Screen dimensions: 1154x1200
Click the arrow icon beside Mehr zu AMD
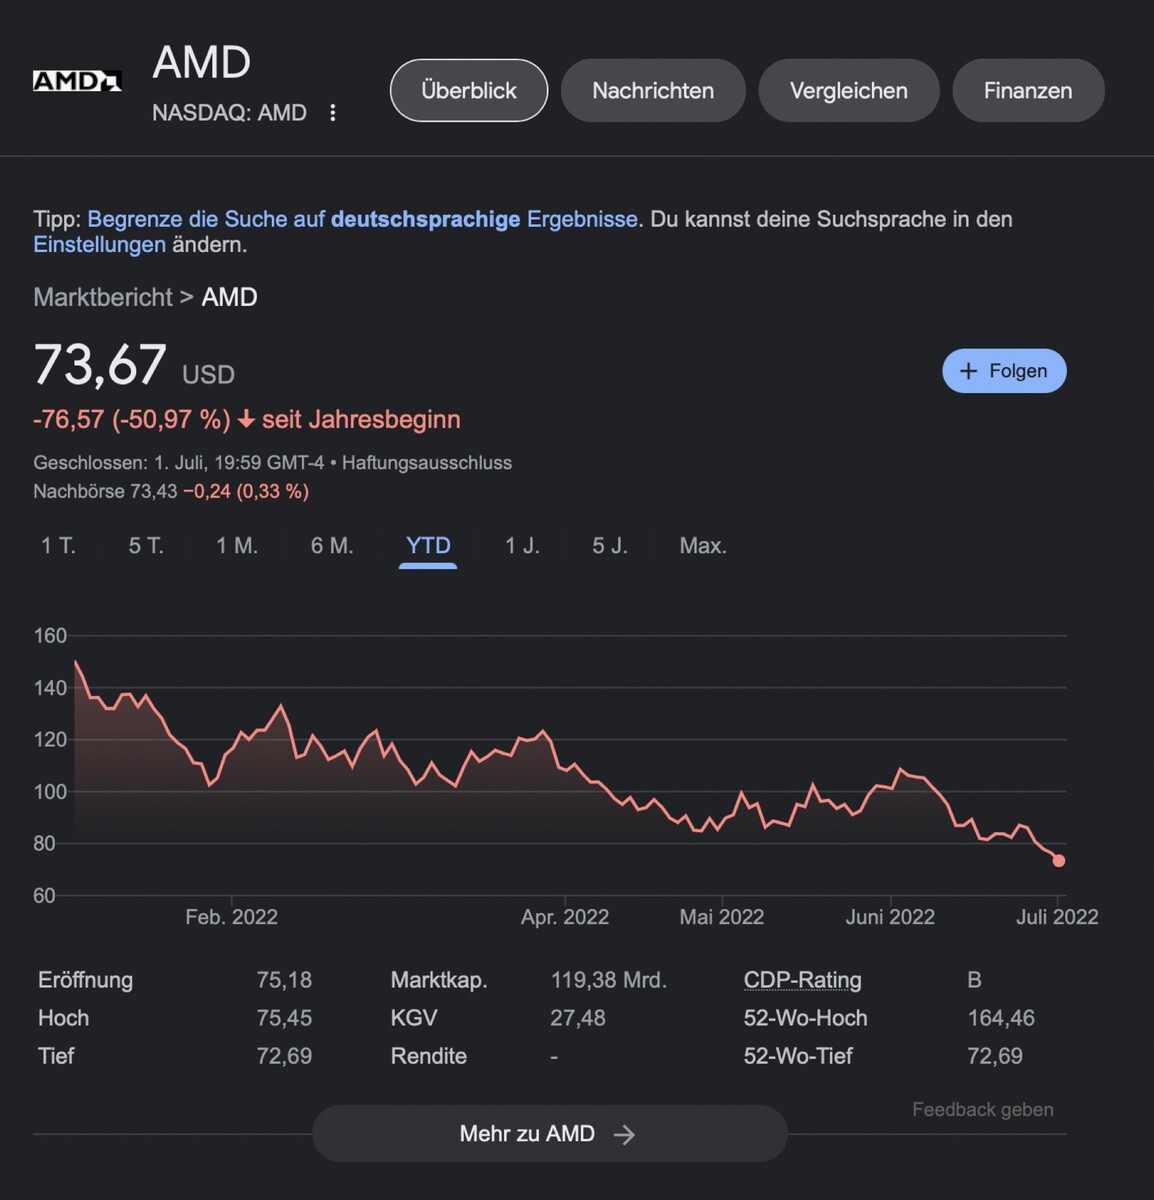(x=624, y=1134)
